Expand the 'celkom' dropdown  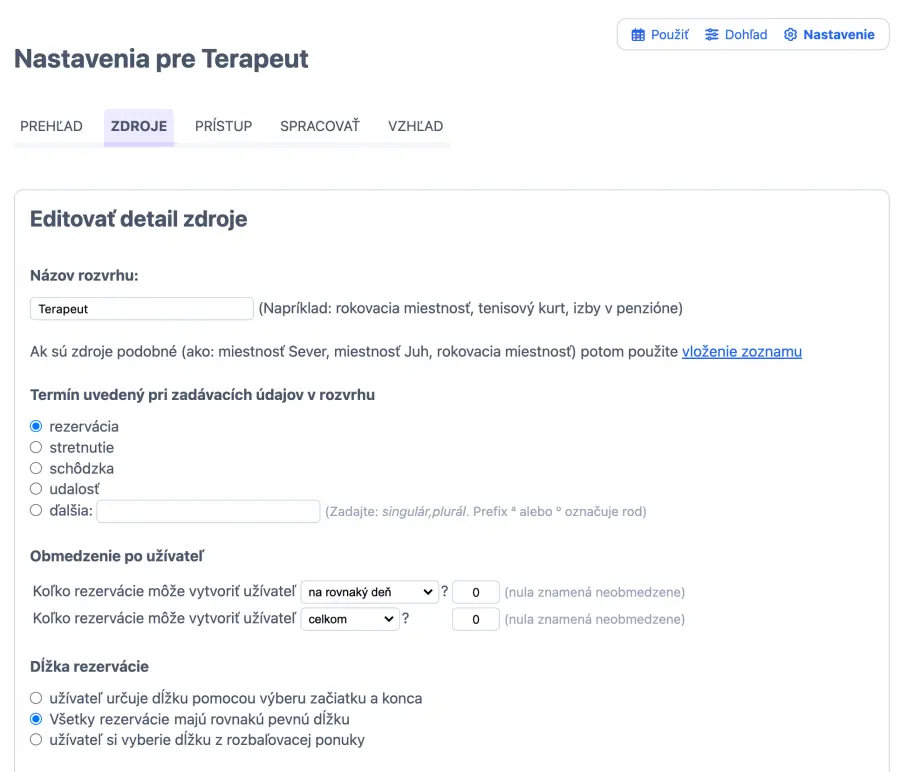(349, 619)
